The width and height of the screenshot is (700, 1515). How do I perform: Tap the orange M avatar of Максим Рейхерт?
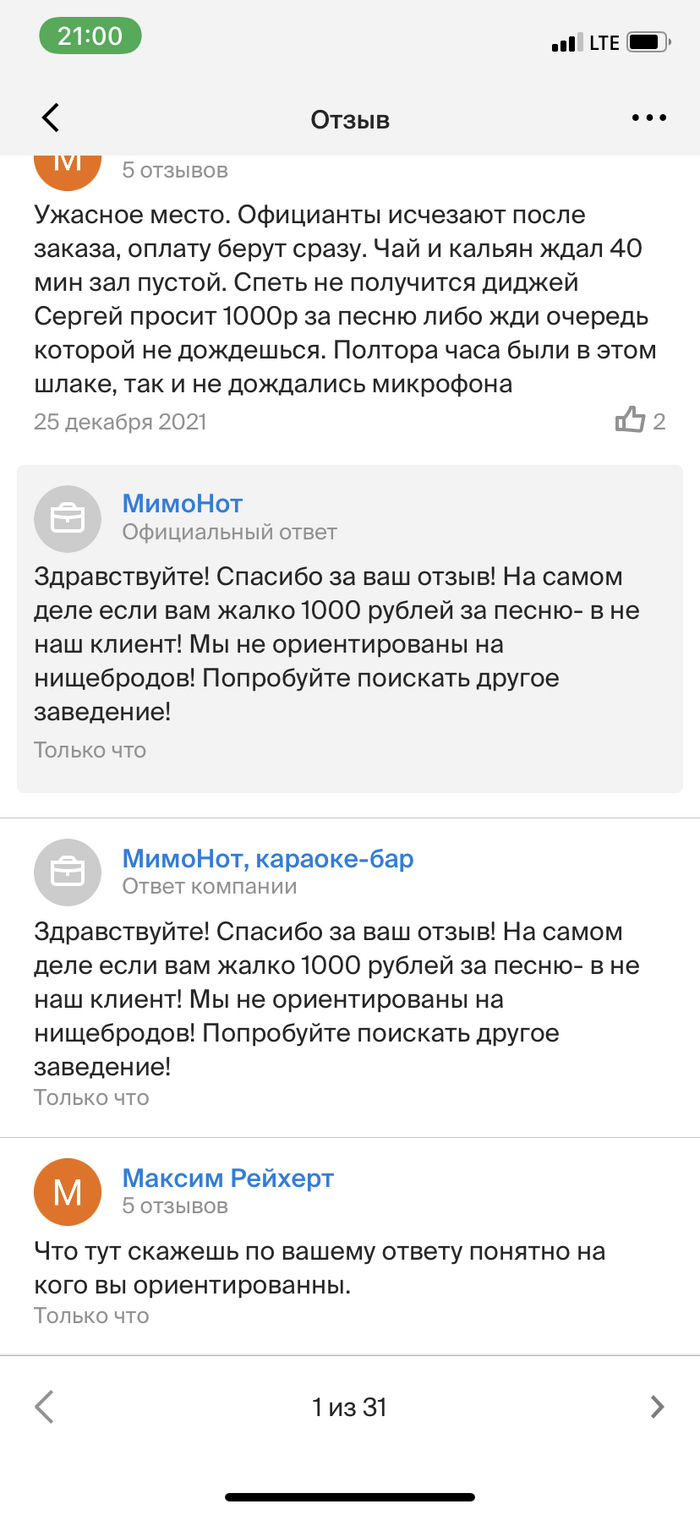tap(68, 1192)
